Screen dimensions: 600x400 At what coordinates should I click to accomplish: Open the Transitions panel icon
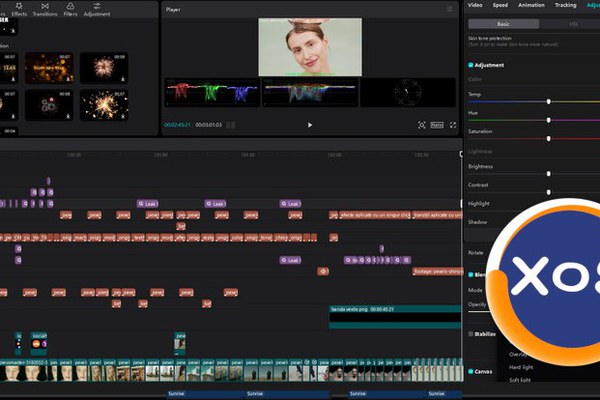pos(45,9)
